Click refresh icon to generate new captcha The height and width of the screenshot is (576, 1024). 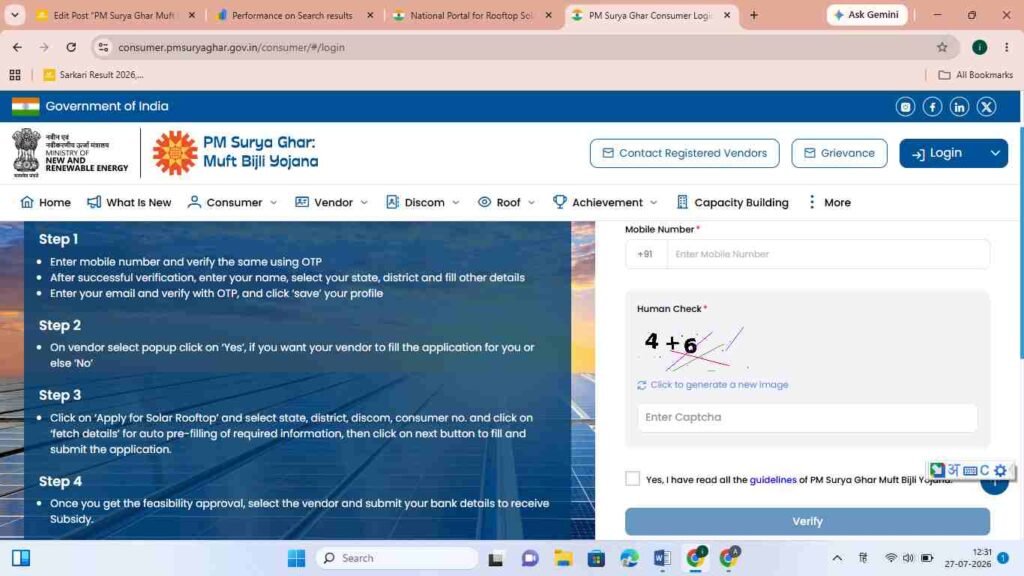click(x=641, y=385)
